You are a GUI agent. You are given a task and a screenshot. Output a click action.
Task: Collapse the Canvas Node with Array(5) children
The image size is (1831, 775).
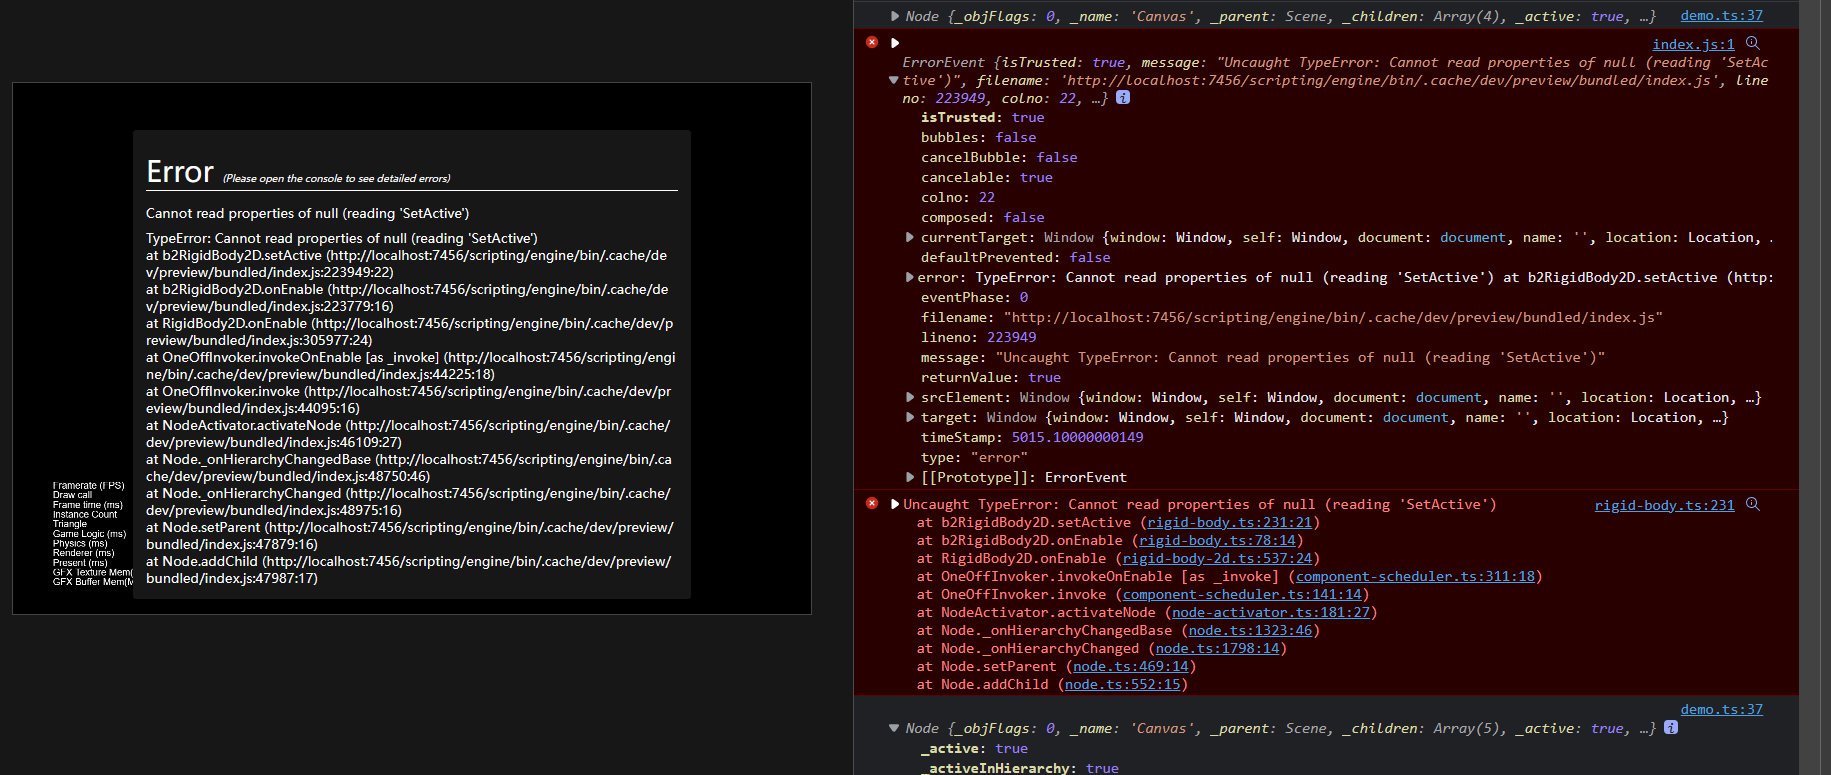(894, 728)
